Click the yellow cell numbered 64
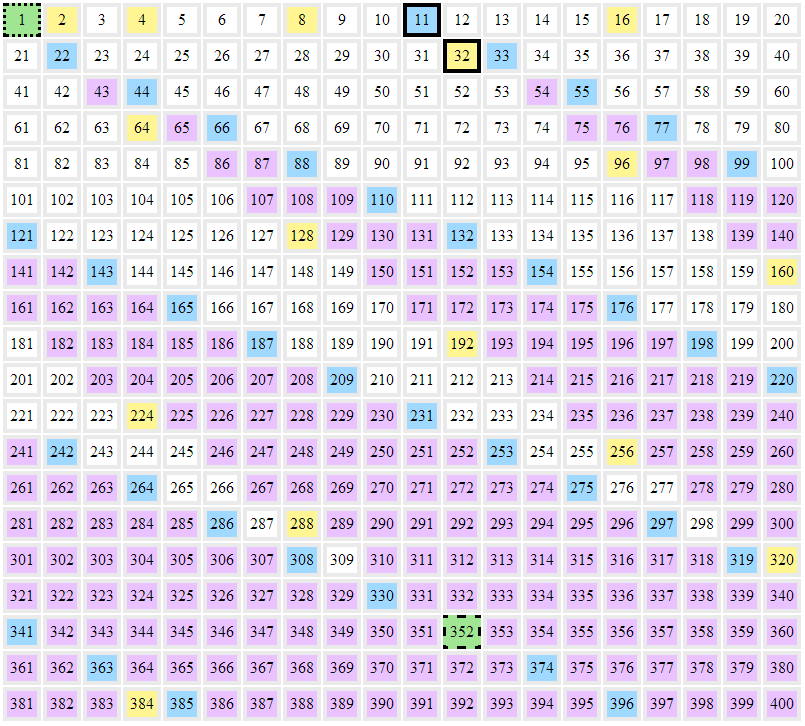Viewport: 805px width, 726px height. 142,128
